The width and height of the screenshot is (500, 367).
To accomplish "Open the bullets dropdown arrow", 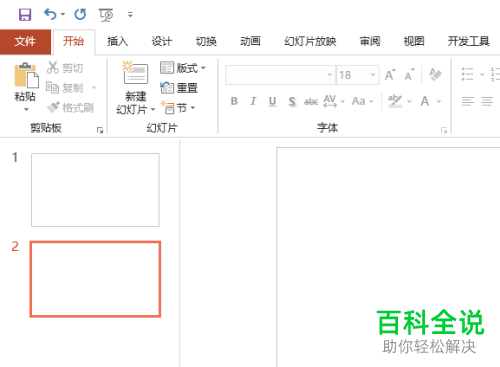I will [x=482, y=74].
